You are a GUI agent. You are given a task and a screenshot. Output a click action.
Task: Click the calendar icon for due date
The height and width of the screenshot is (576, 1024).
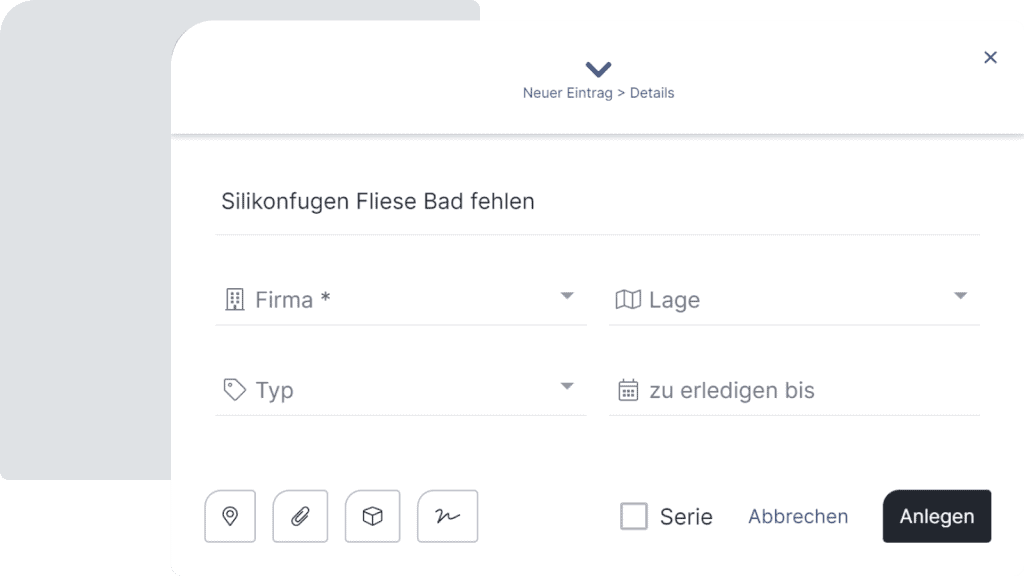(628, 389)
